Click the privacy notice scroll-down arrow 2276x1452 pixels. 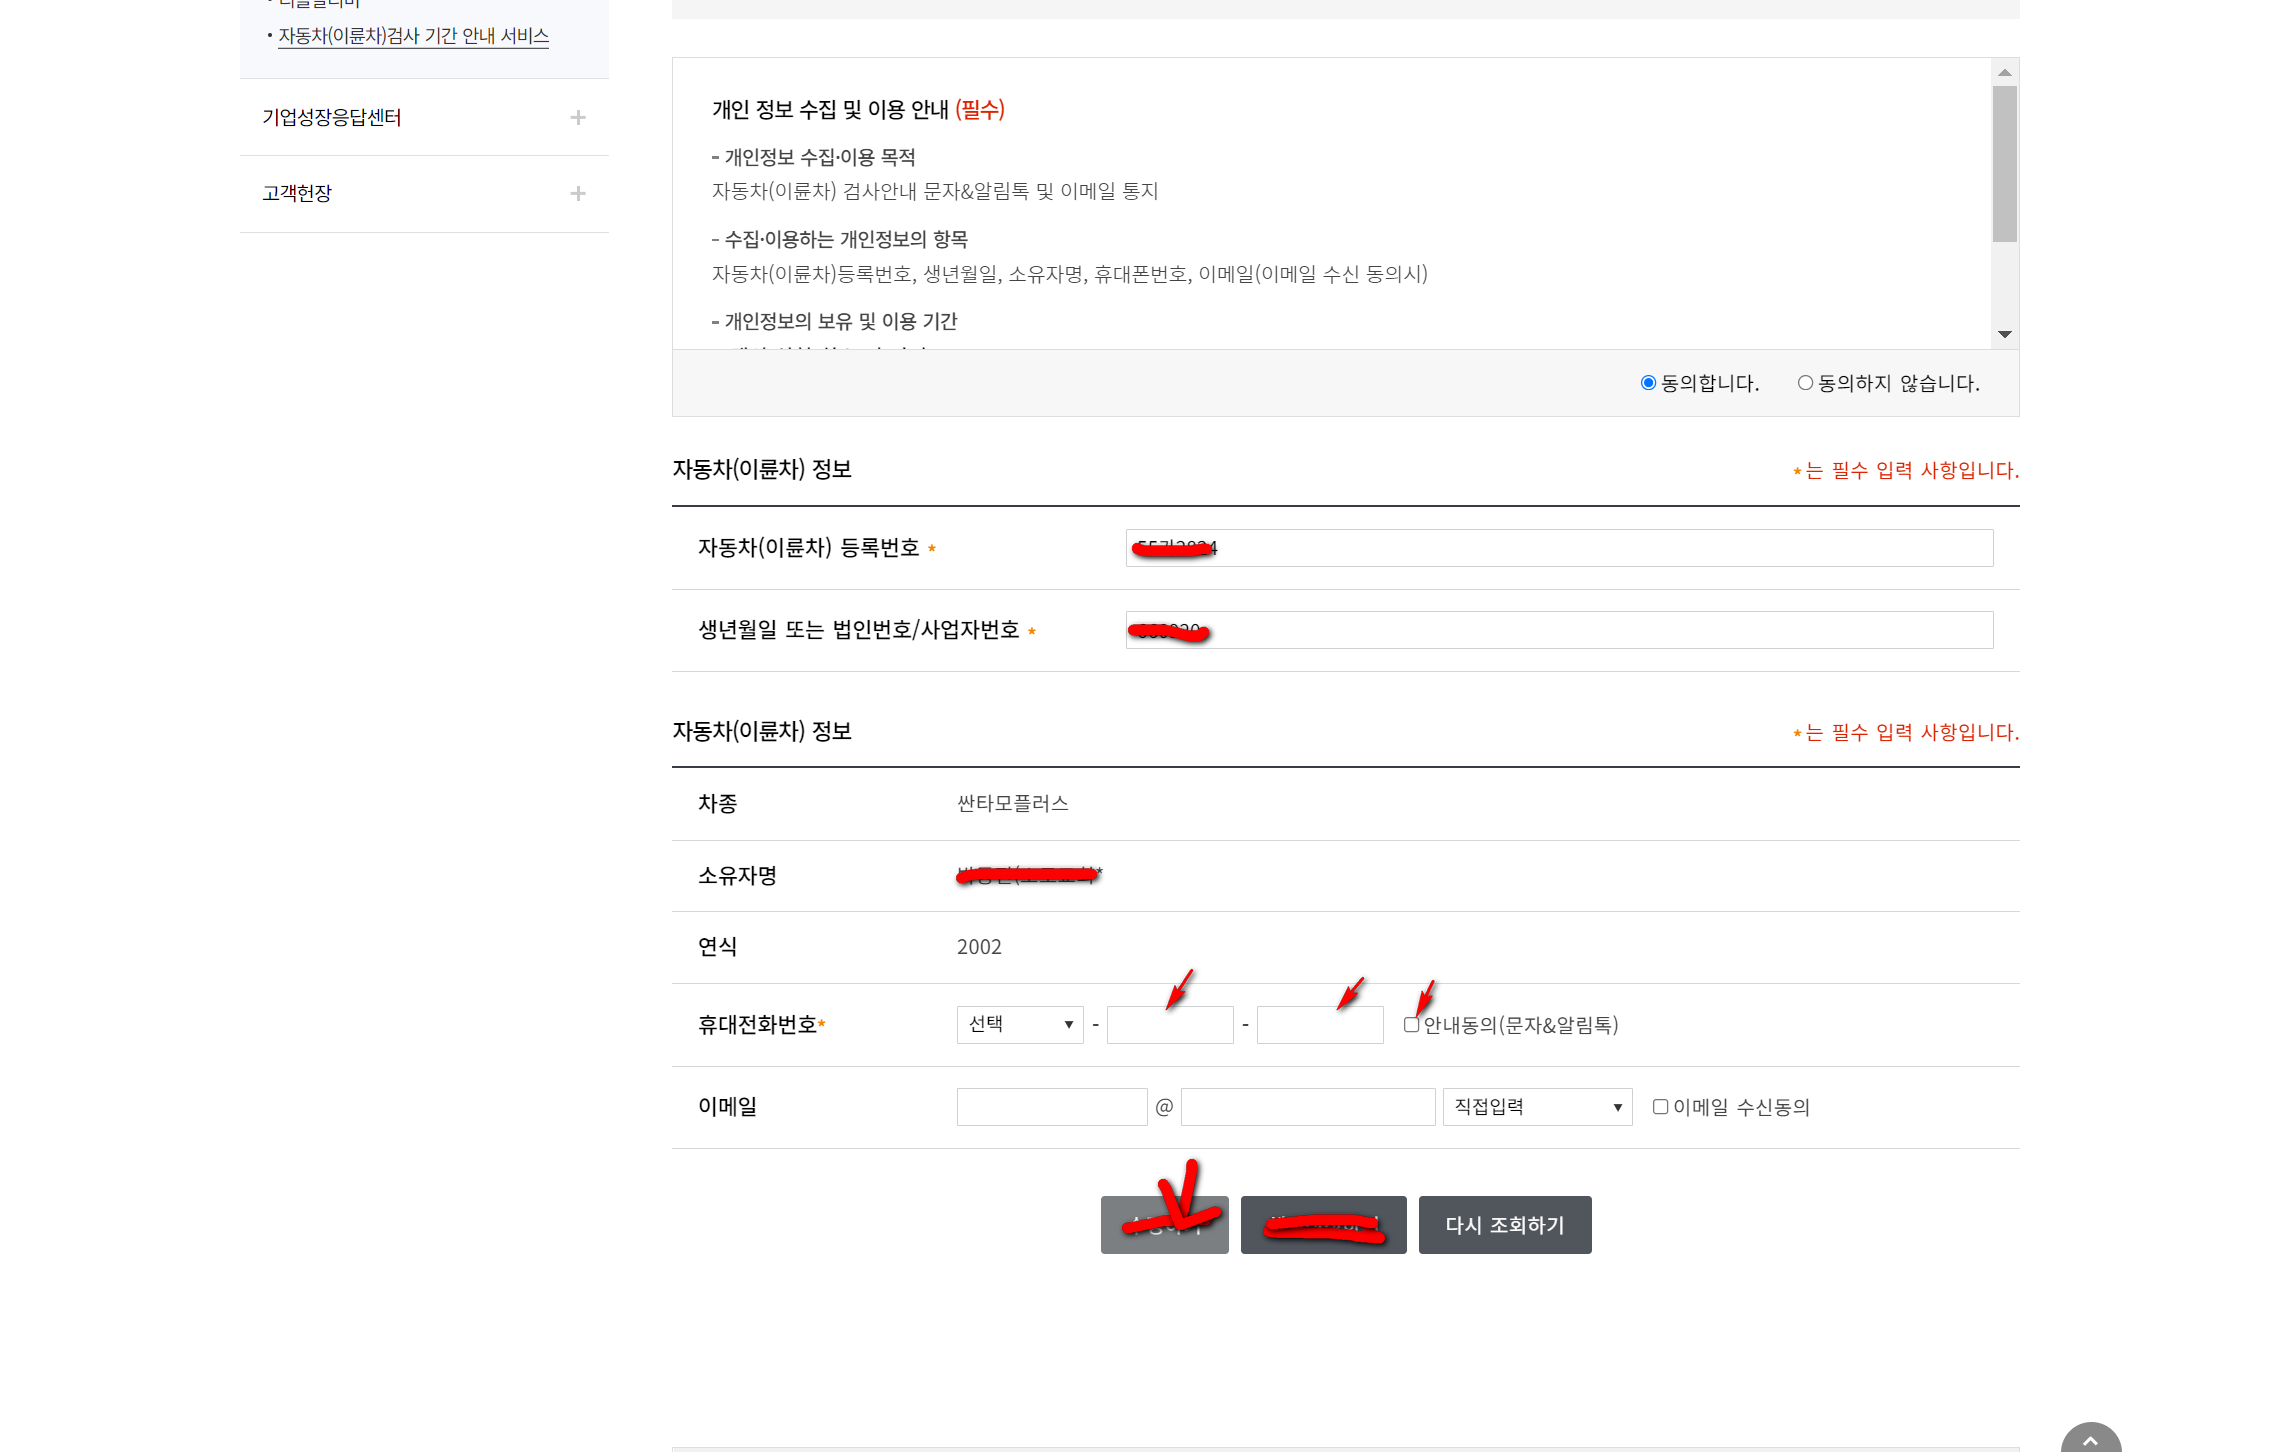point(2004,334)
